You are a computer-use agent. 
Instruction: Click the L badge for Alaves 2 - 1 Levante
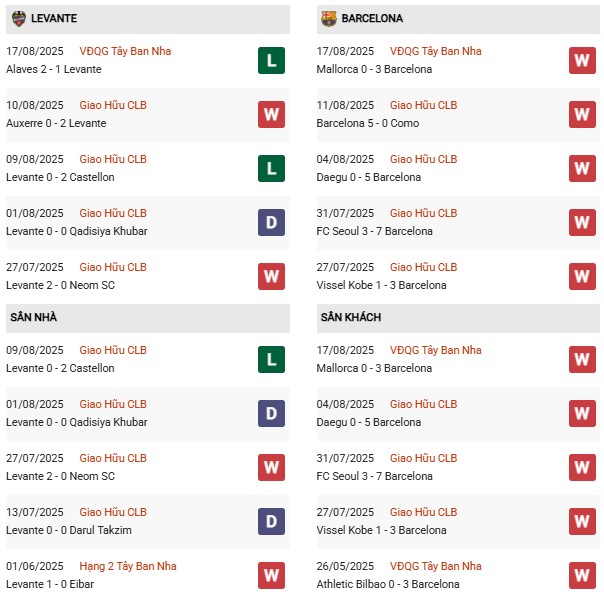click(x=271, y=60)
